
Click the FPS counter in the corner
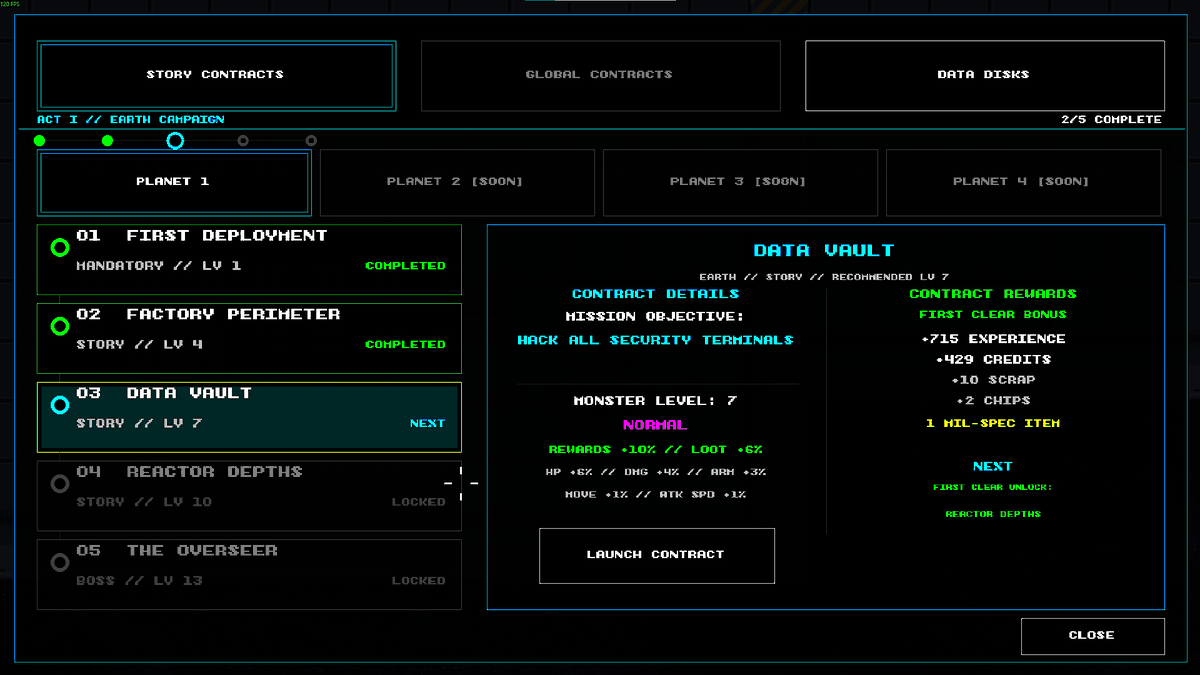(10, 5)
